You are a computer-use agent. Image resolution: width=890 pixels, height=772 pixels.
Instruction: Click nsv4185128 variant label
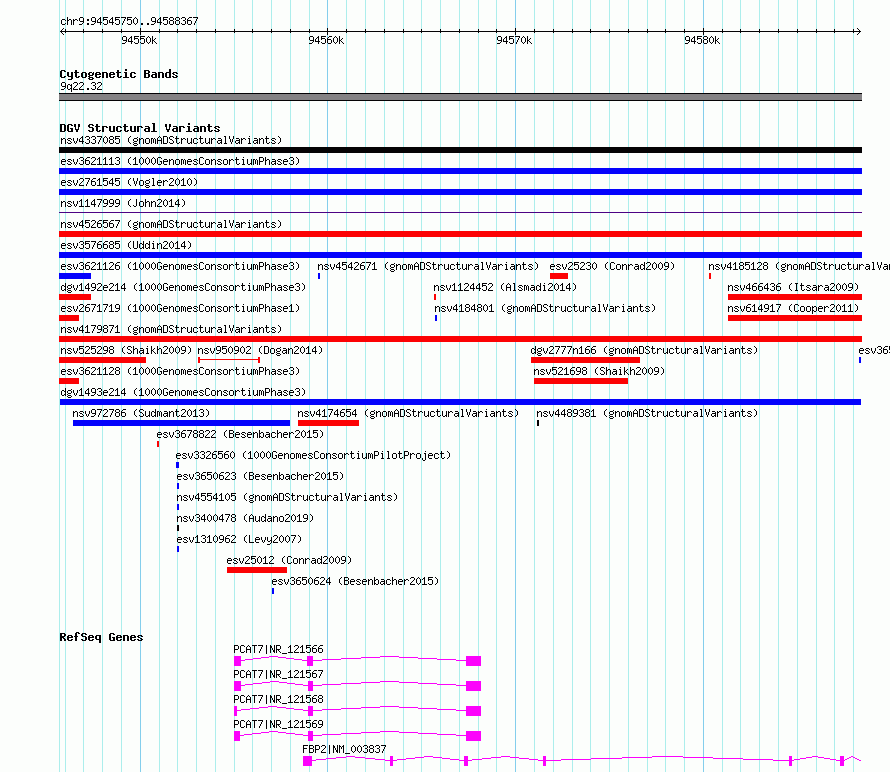click(x=799, y=266)
